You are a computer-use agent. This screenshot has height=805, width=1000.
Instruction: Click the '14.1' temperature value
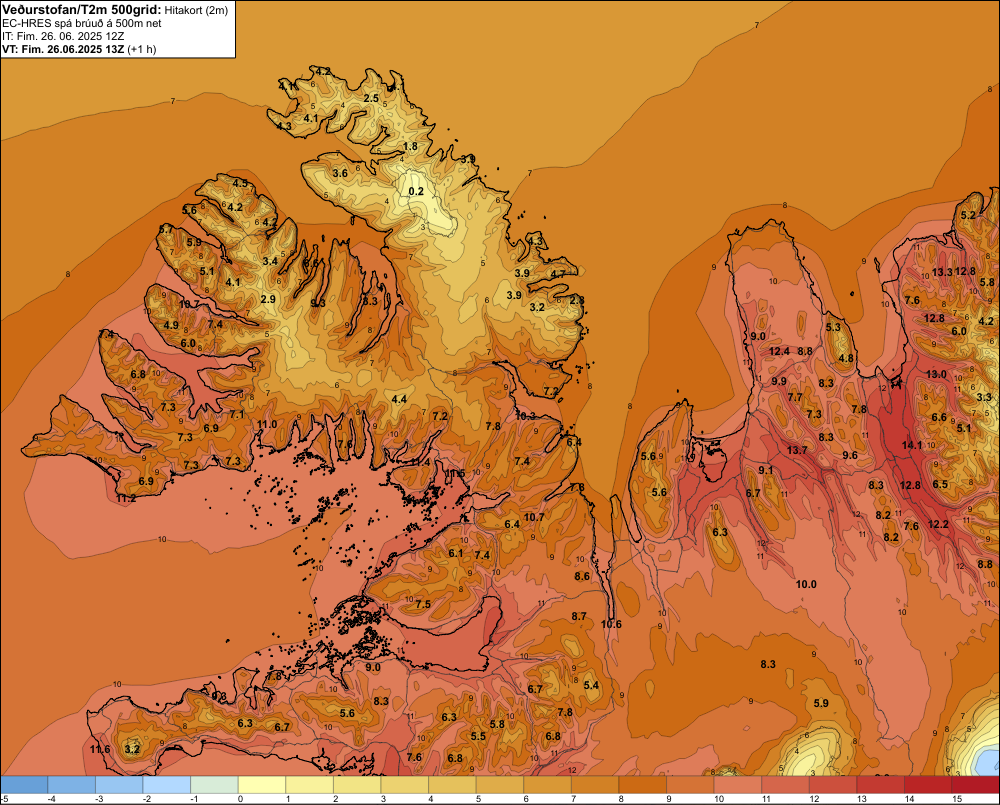click(912, 445)
